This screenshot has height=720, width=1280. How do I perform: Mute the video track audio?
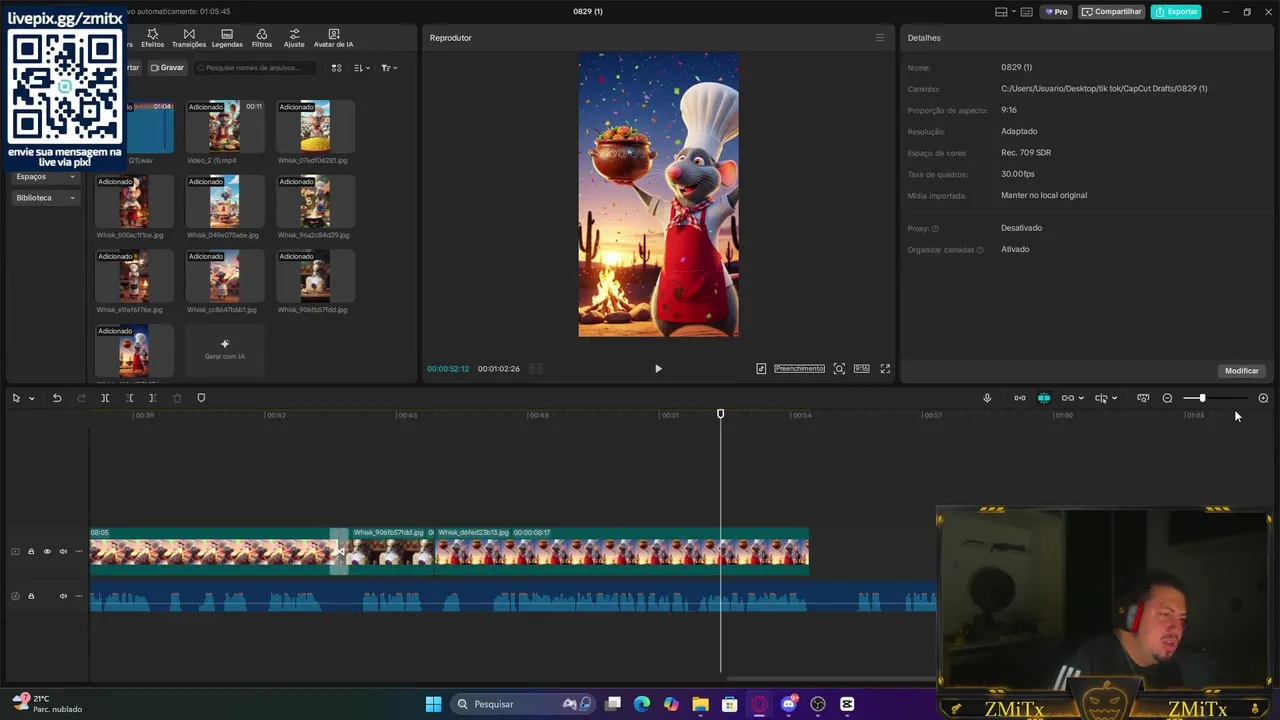(63, 551)
